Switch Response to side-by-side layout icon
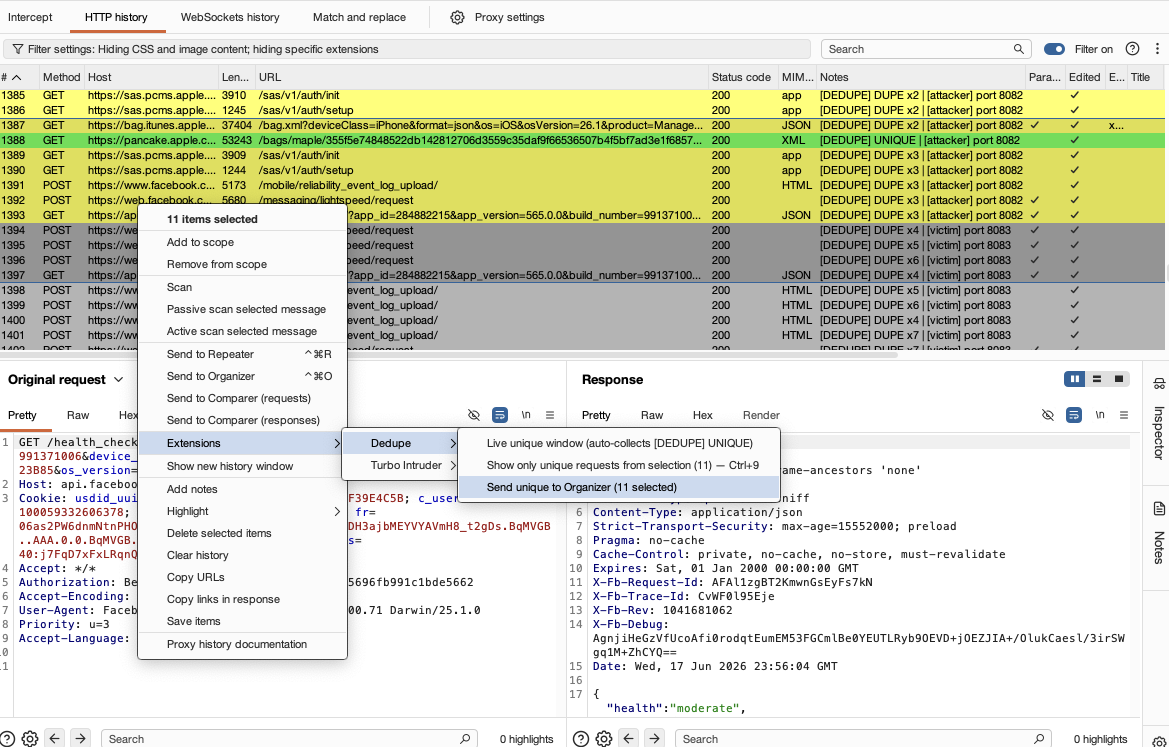1169x747 pixels. (x=1074, y=379)
